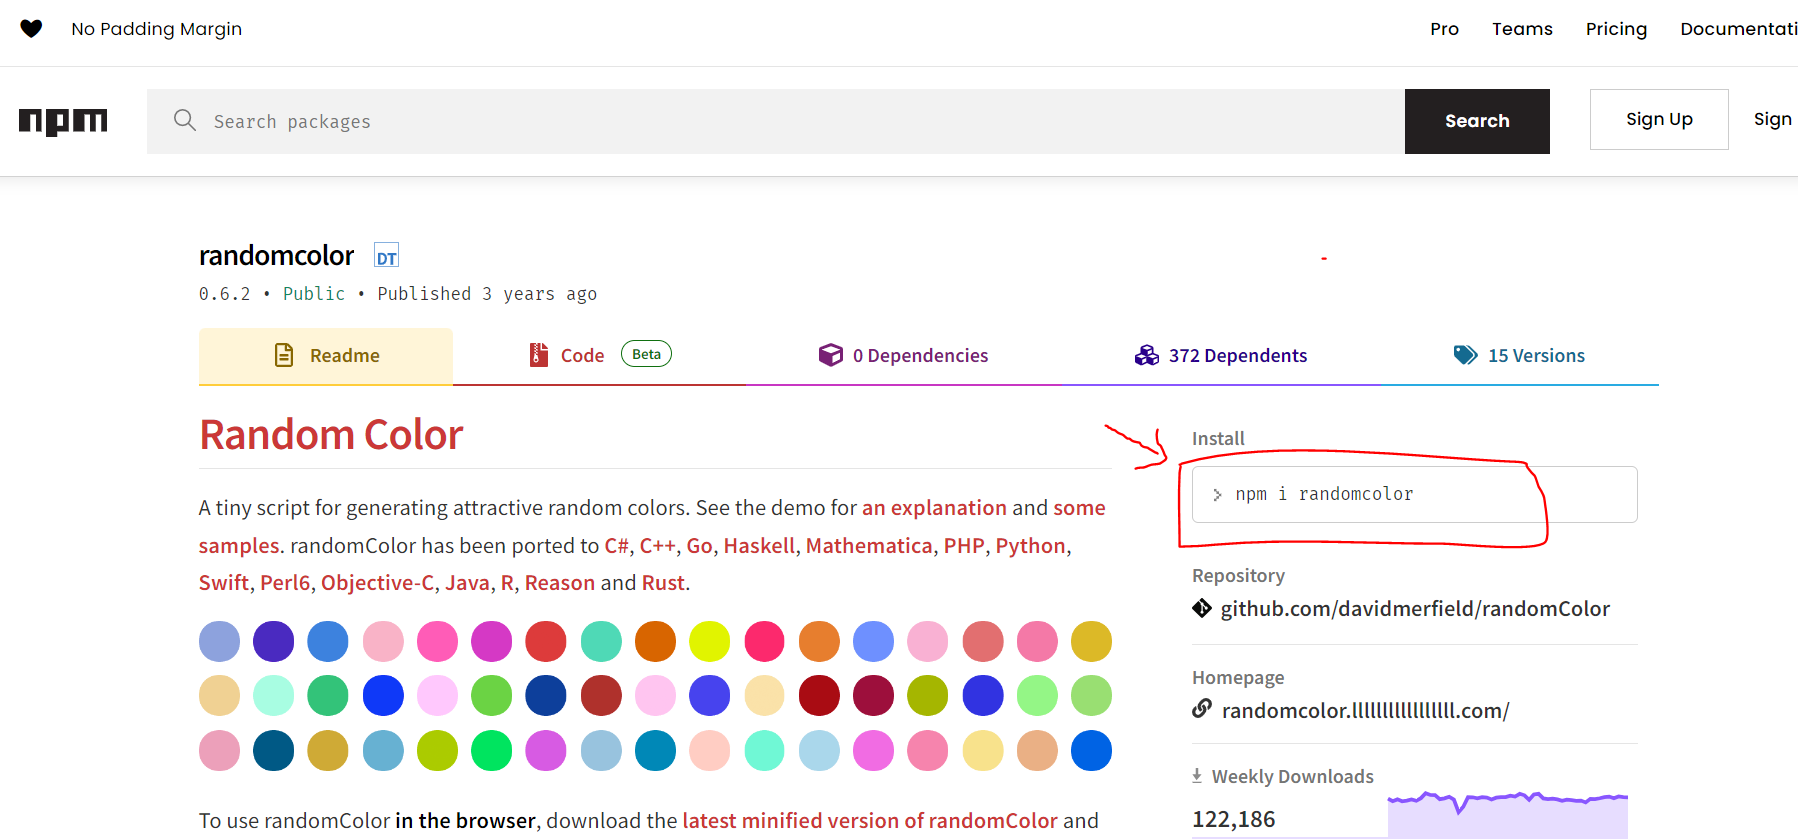Open the Documentation menu item
This screenshot has width=1798, height=839.
pos(1739,29)
